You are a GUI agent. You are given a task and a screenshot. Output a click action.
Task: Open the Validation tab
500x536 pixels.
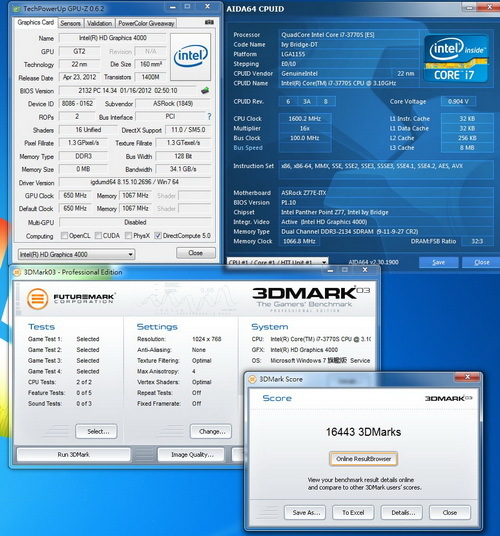pos(99,23)
